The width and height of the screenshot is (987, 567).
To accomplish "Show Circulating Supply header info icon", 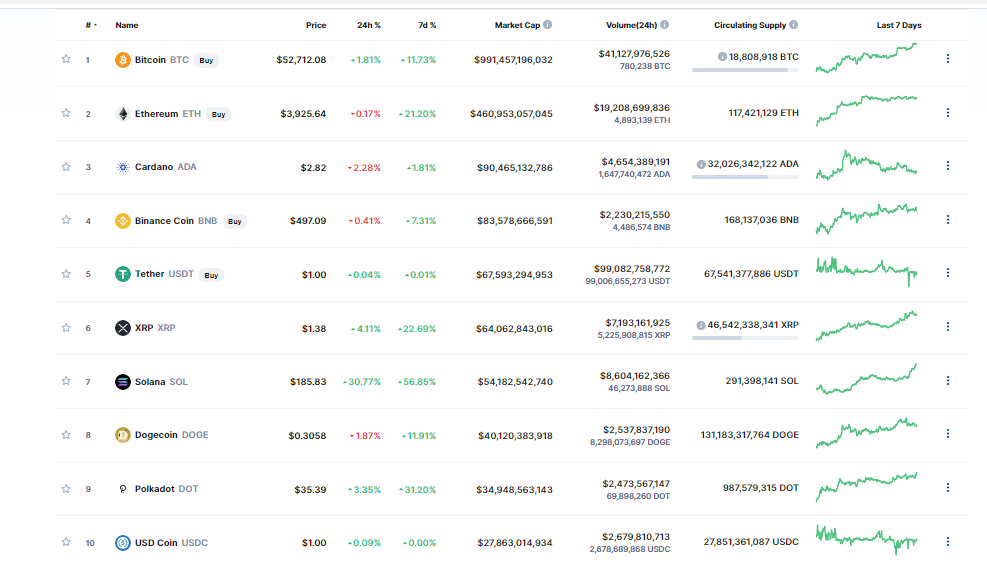I will coord(794,25).
